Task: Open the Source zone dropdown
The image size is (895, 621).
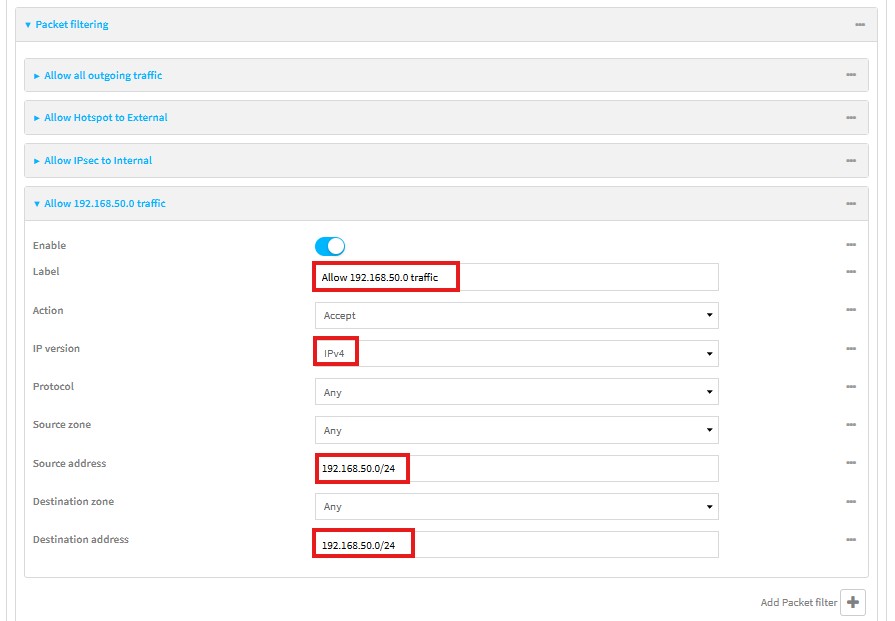Action: click(x=516, y=430)
